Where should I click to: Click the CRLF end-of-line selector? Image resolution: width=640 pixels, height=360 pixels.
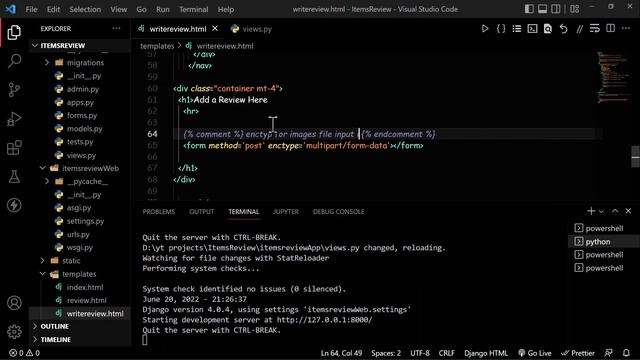pyautogui.click(x=447, y=353)
